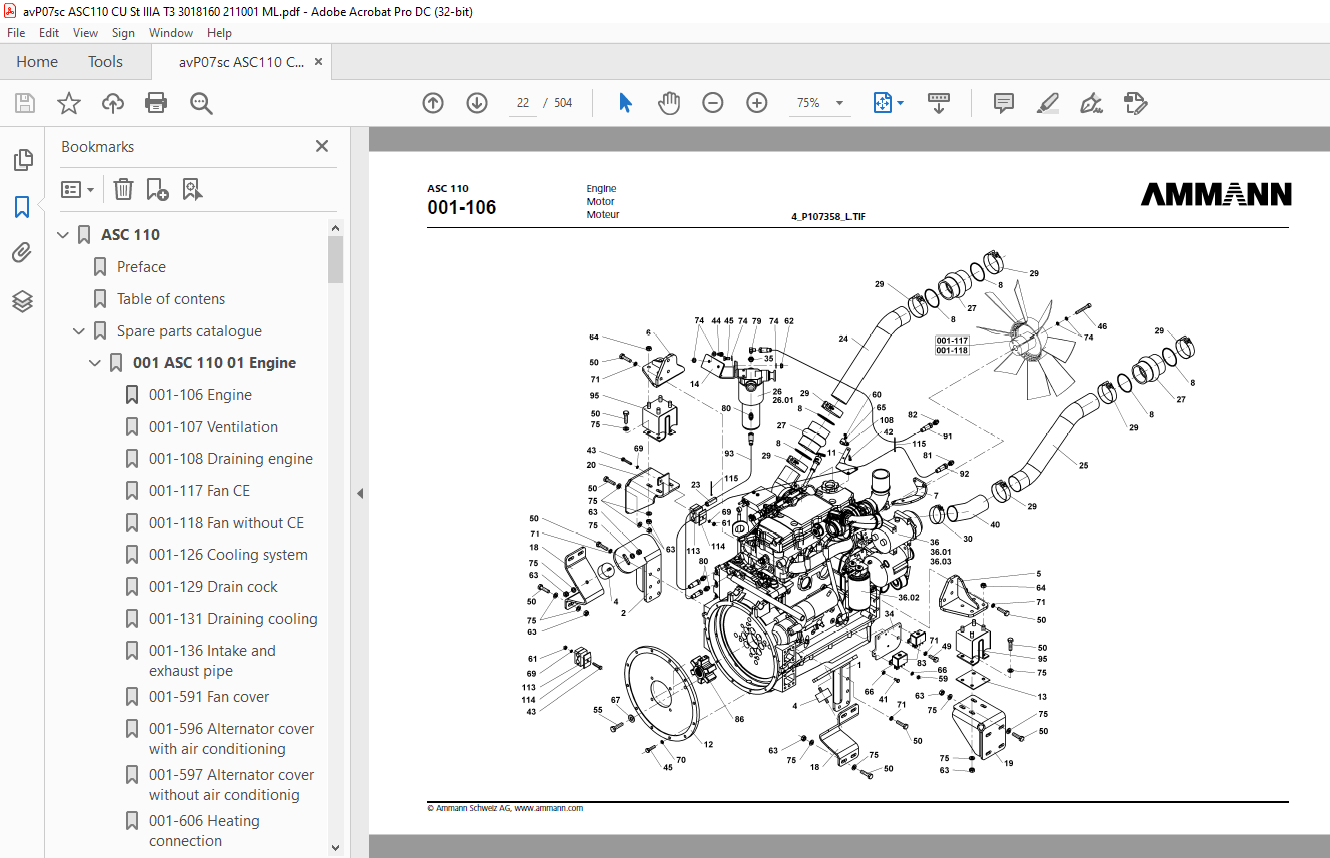Open the 001-117 Fan CE bookmark
Image resolution: width=1330 pixels, height=858 pixels.
point(199,491)
